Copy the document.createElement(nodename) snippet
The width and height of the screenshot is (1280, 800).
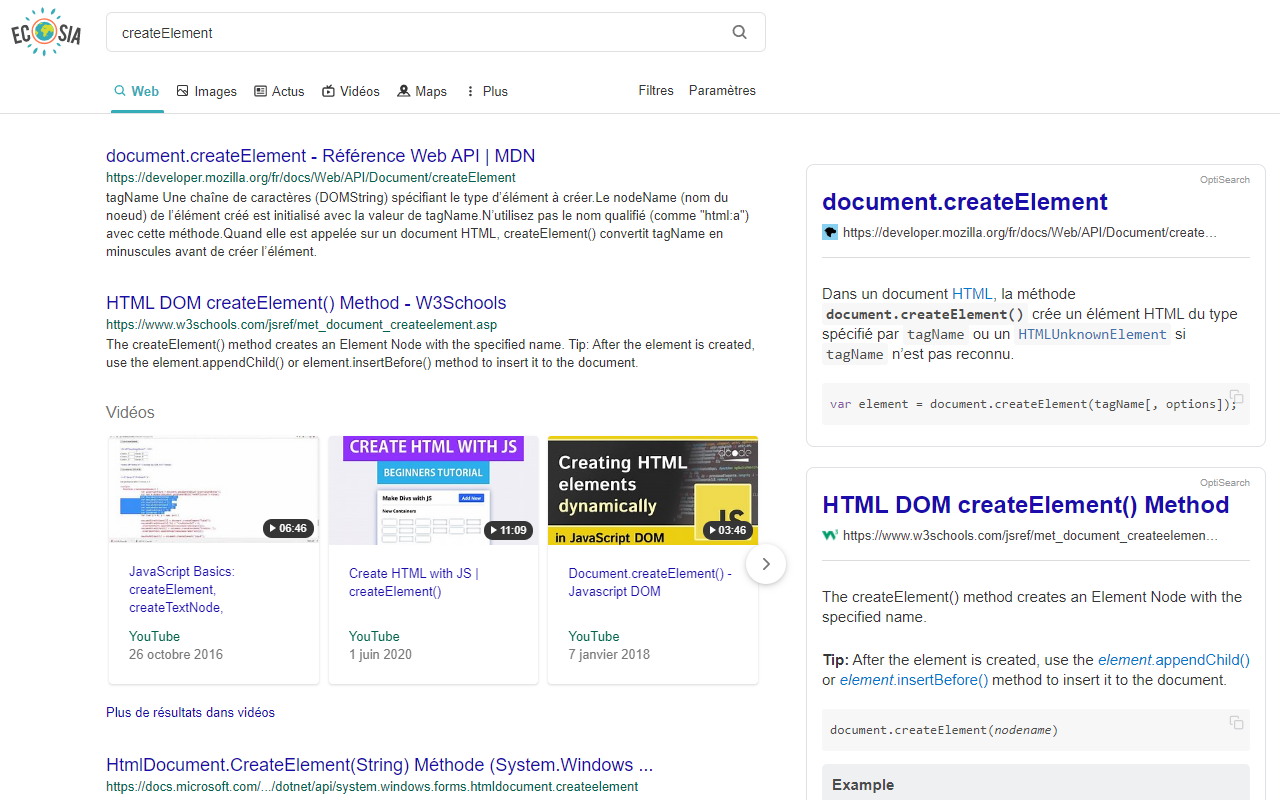[x=1235, y=720]
